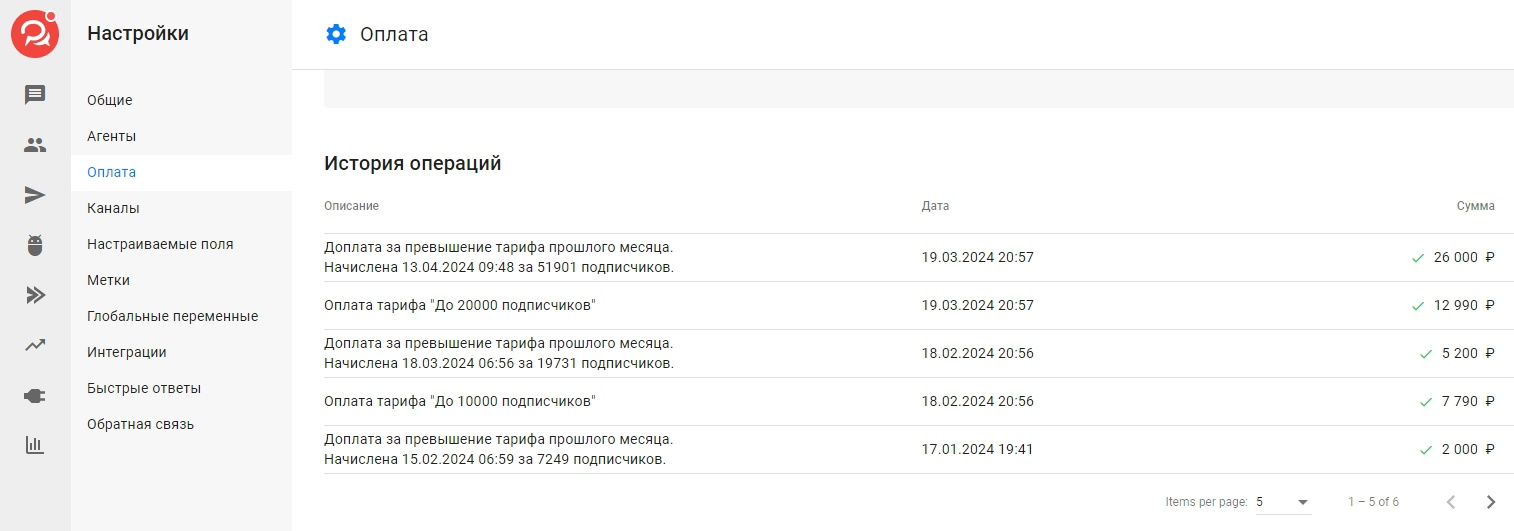Click the previous page arrow

tap(1451, 502)
